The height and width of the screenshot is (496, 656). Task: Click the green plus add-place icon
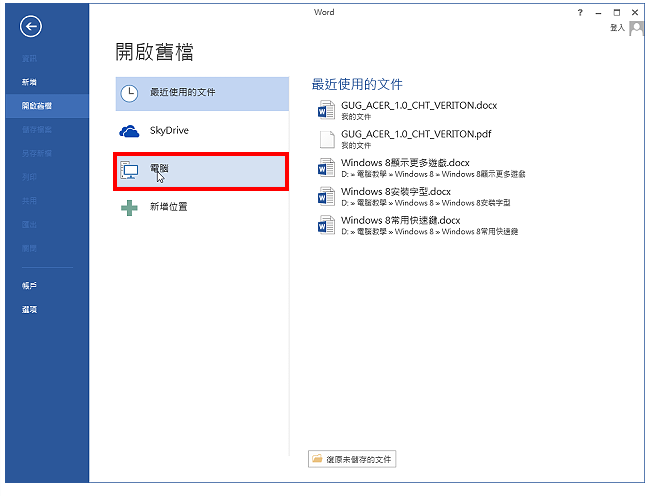(129, 208)
